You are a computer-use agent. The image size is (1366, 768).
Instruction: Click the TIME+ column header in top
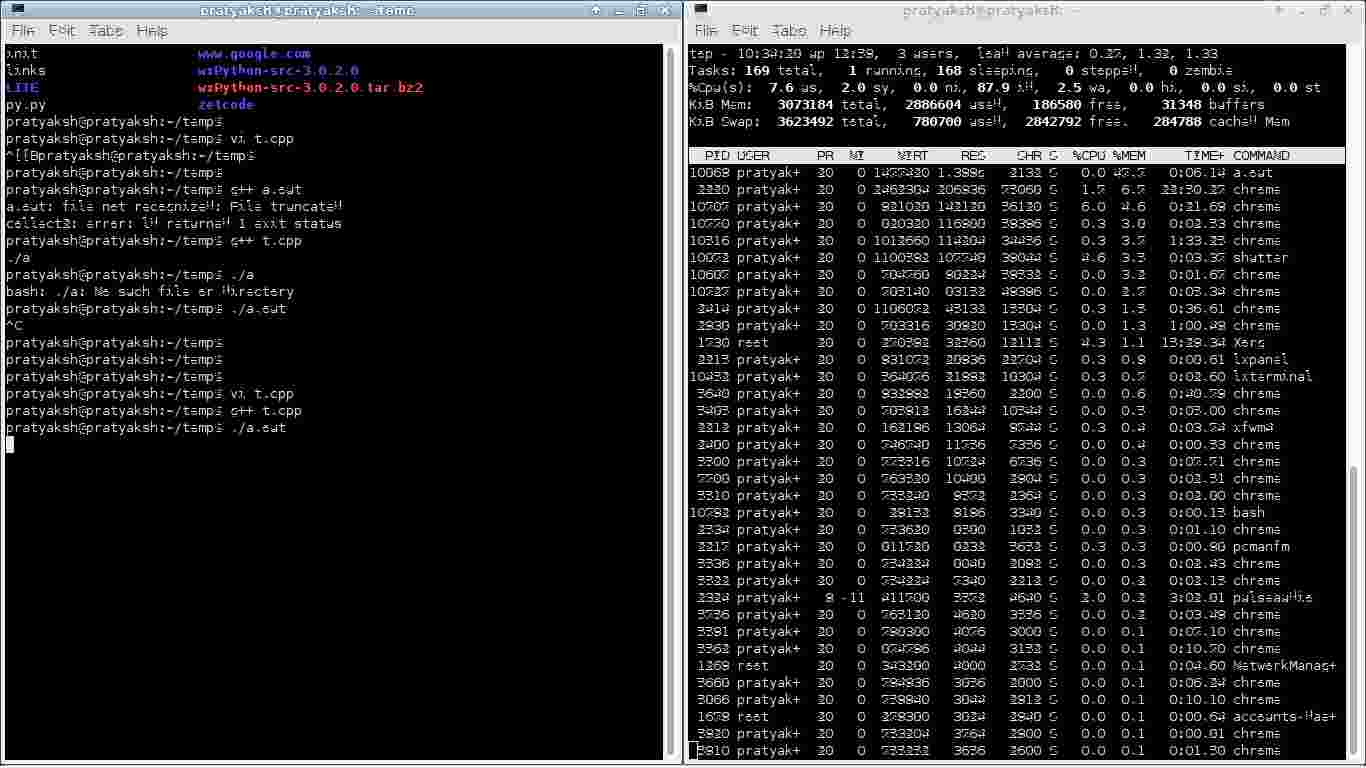1203,155
